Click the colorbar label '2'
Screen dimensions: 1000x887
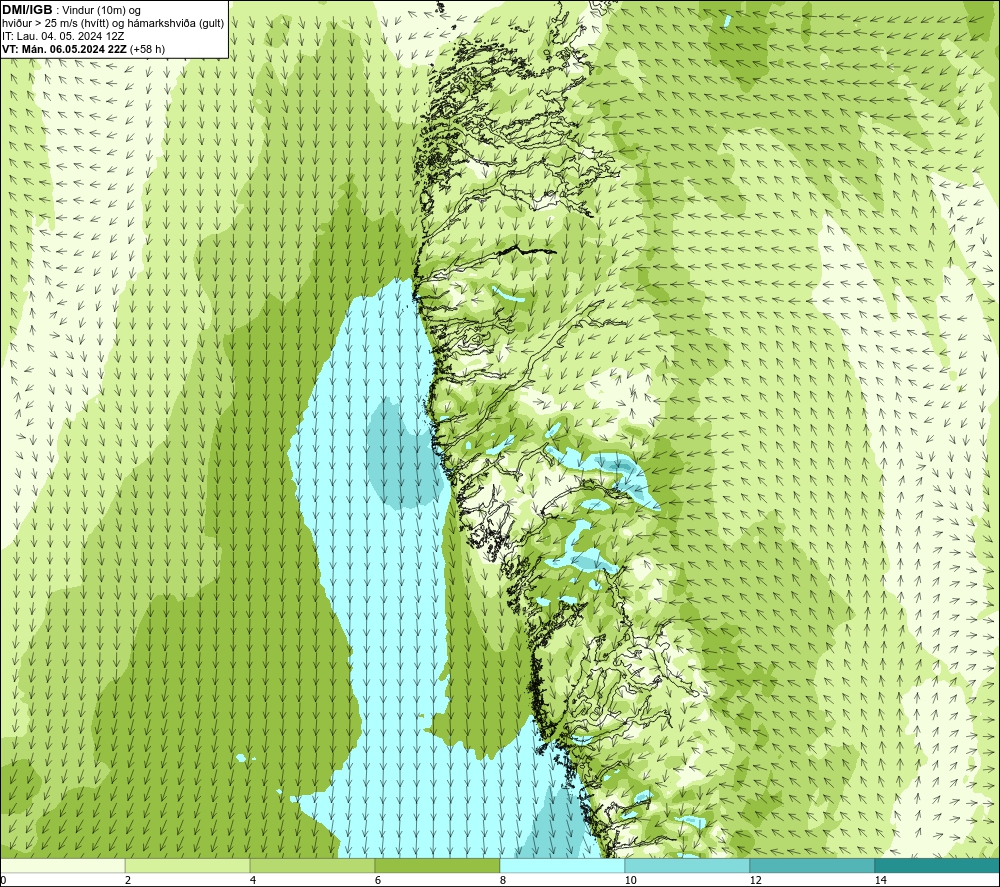[128, 880]
